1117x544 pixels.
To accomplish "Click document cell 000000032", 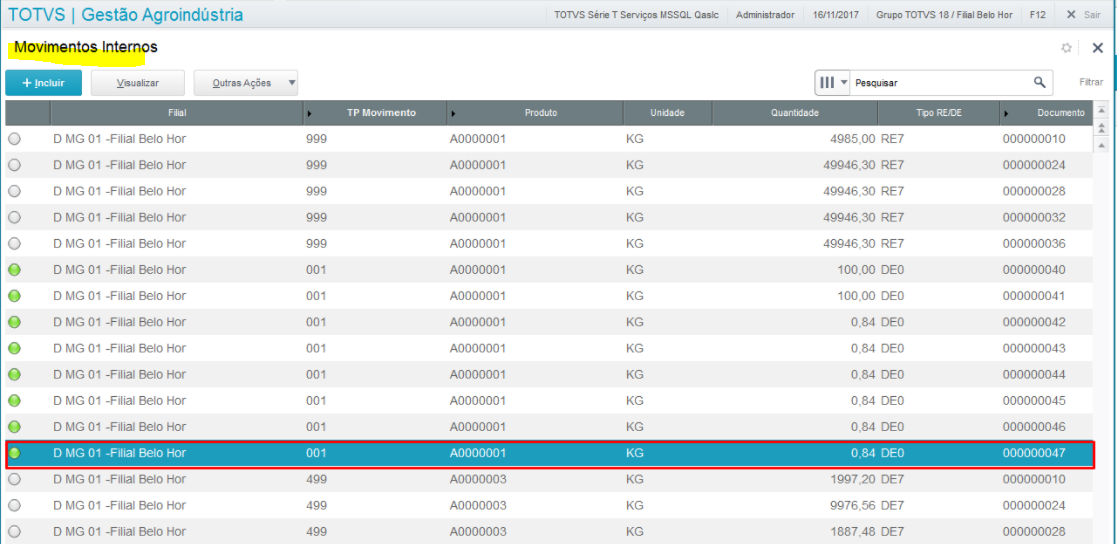I will pos(1034,217).
